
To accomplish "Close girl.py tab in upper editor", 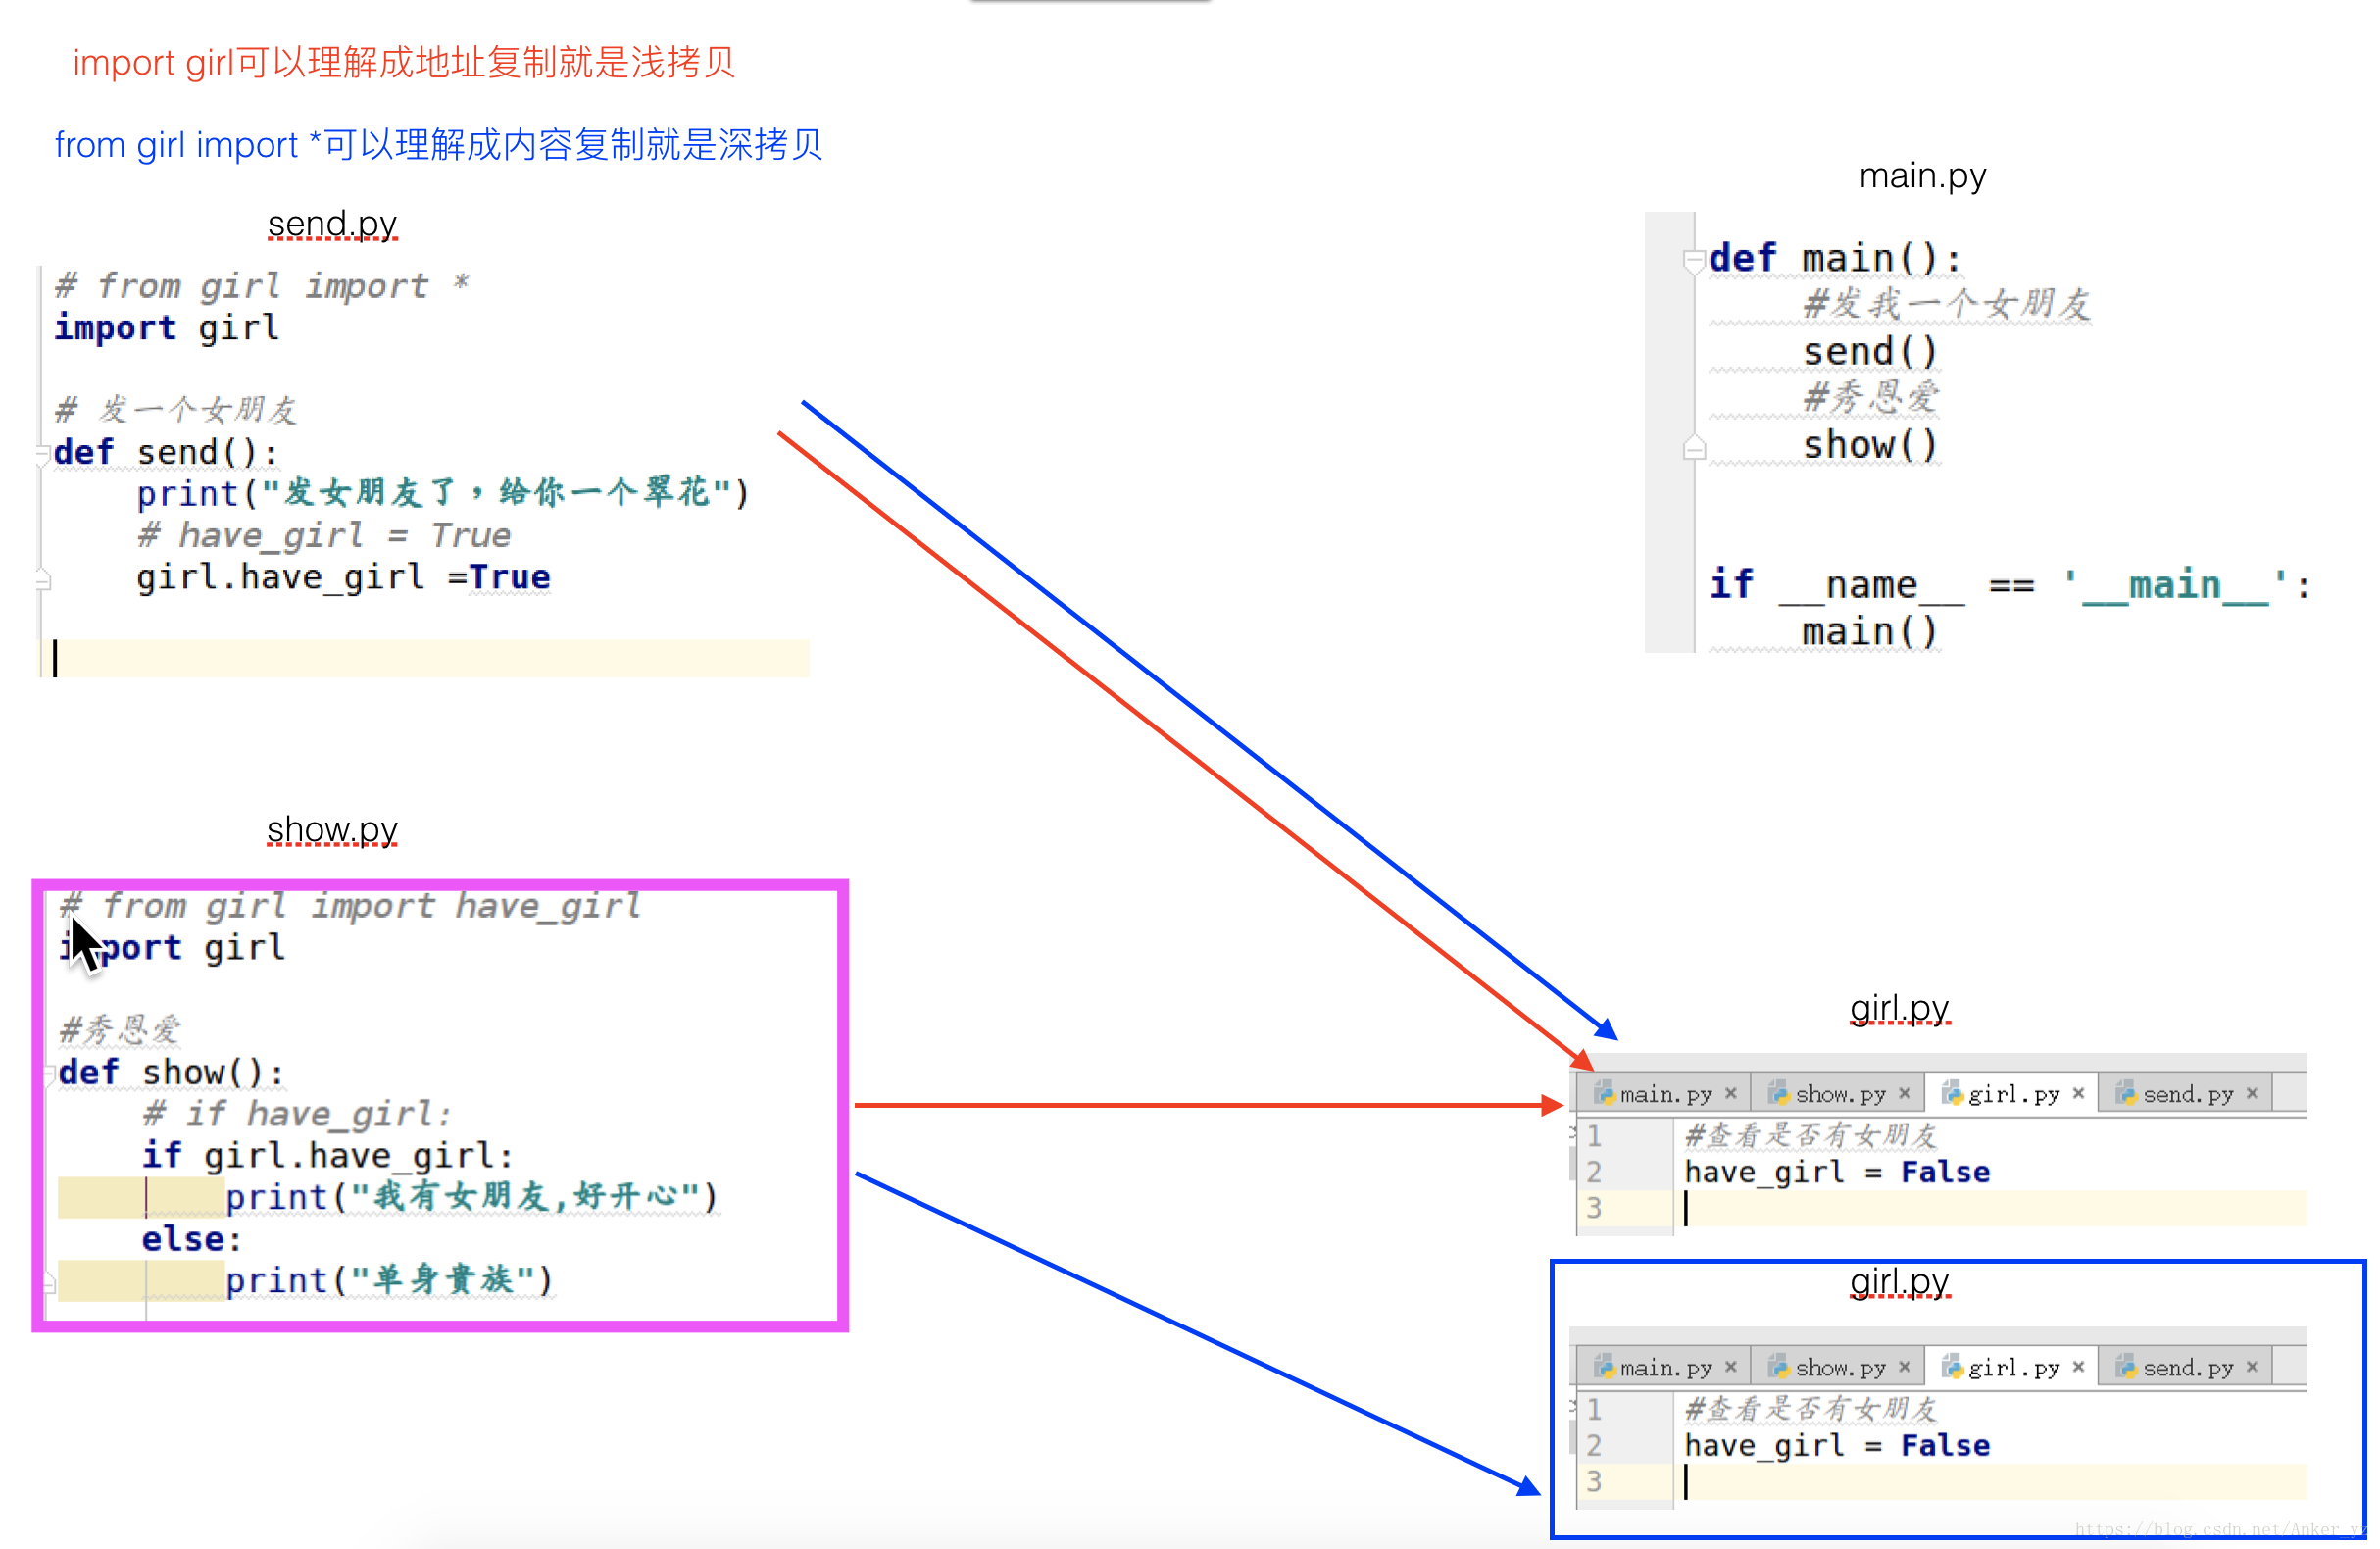I will [x=2079, y=1094].
